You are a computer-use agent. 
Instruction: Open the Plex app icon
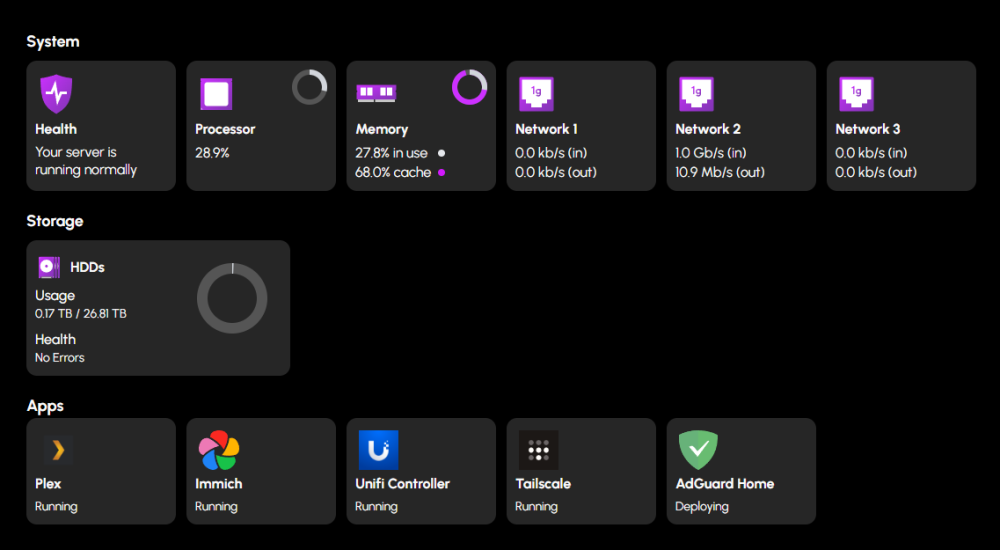pyautogui.click(x=57, y=450)
